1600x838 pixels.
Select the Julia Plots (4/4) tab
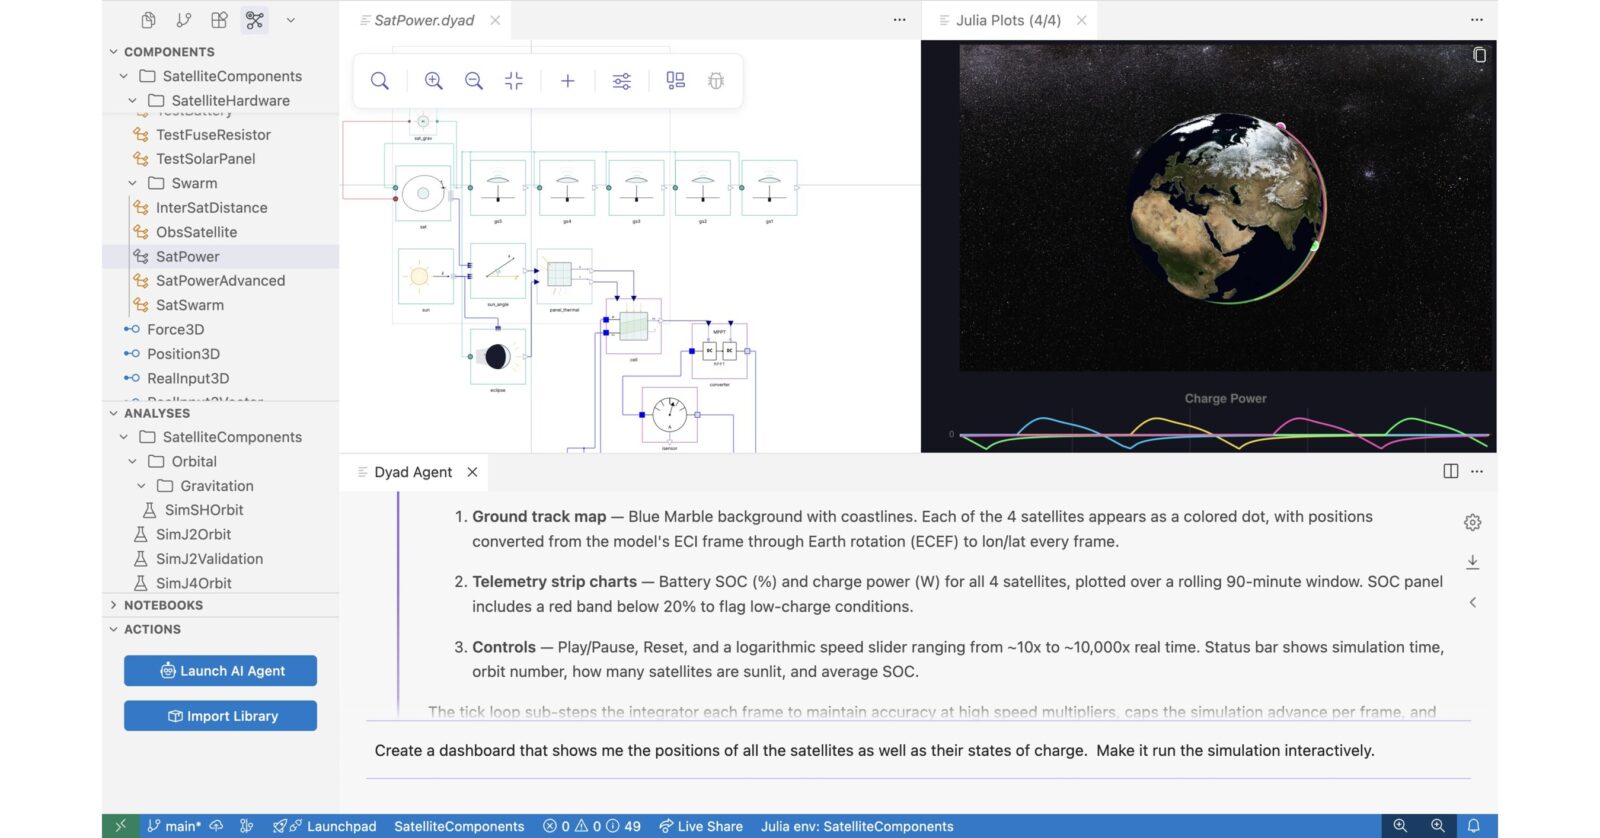pos(1007,20)
